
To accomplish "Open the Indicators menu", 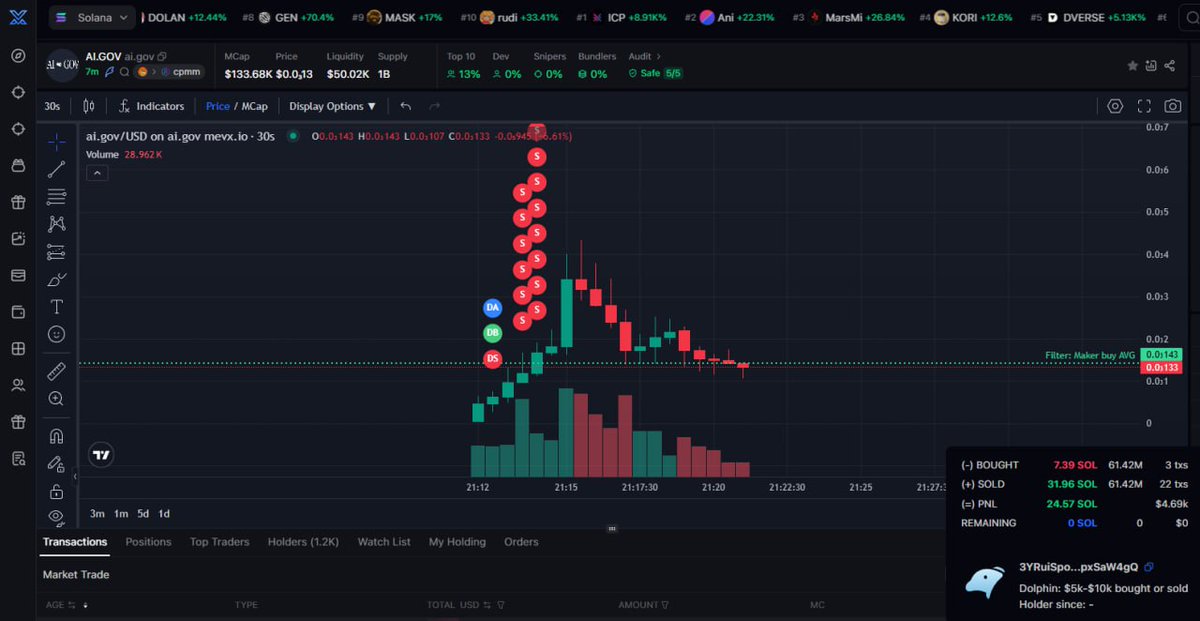I will pyautogui.click(x=151, y=106).
